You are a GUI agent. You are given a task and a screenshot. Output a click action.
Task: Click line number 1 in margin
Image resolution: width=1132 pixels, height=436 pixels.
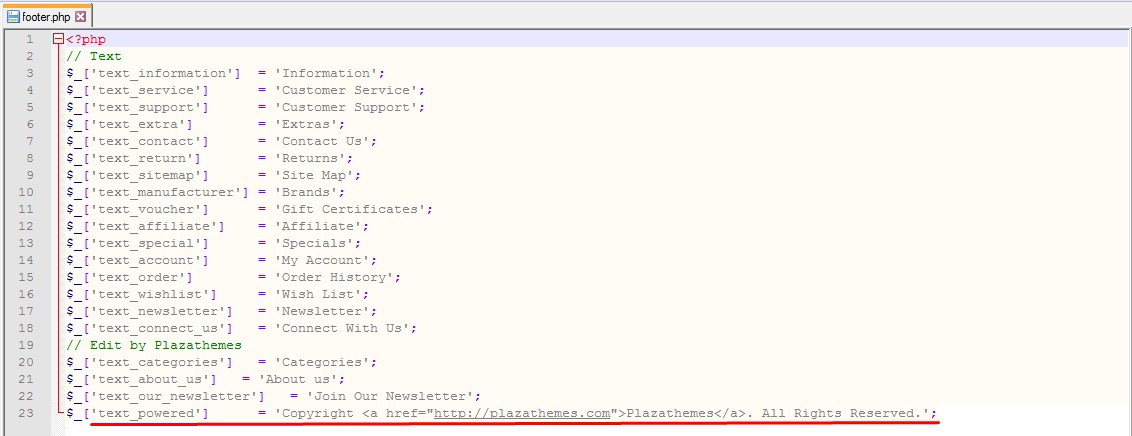pos(29,40)
